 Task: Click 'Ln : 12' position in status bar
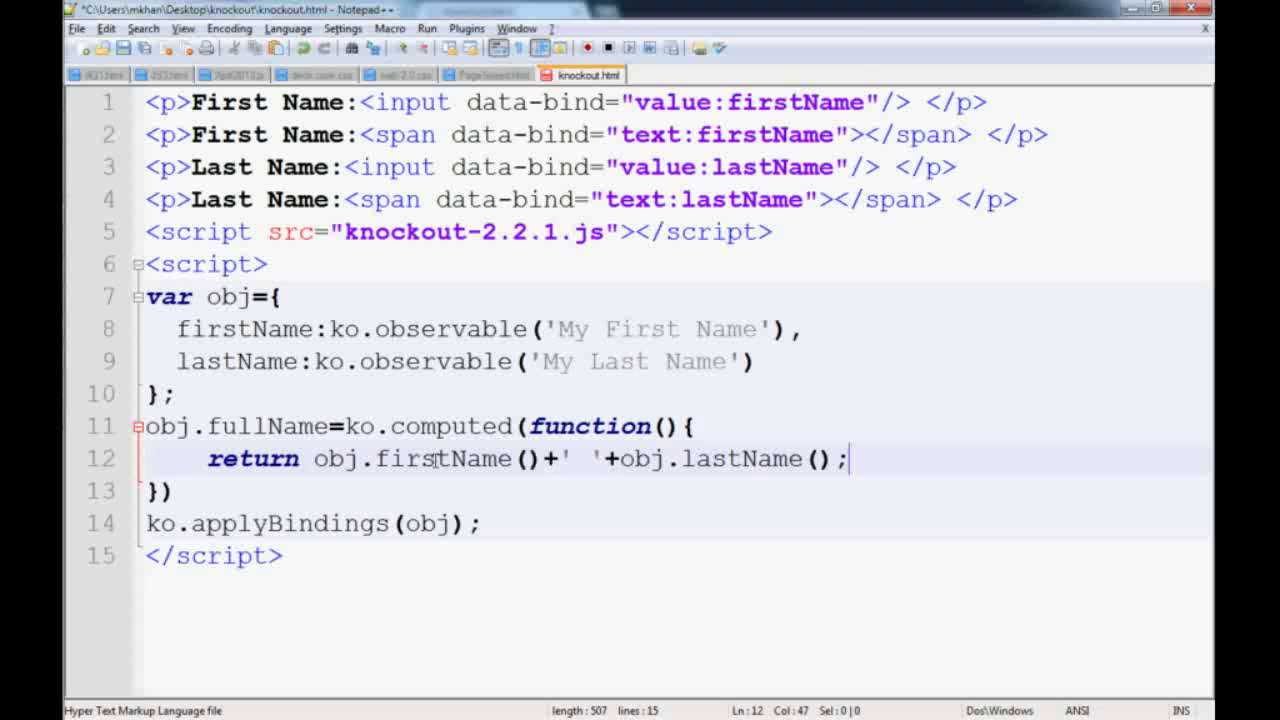747,711
